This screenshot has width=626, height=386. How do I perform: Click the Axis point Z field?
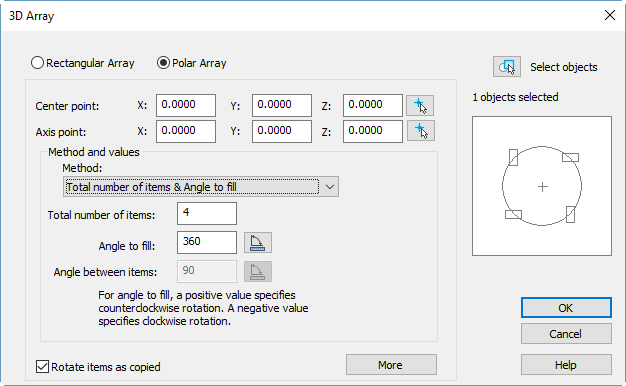tap(373, 131)
